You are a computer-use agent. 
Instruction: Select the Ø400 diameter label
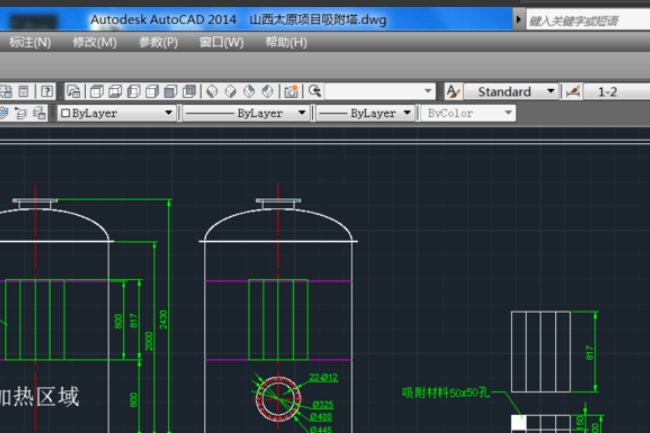322,416
